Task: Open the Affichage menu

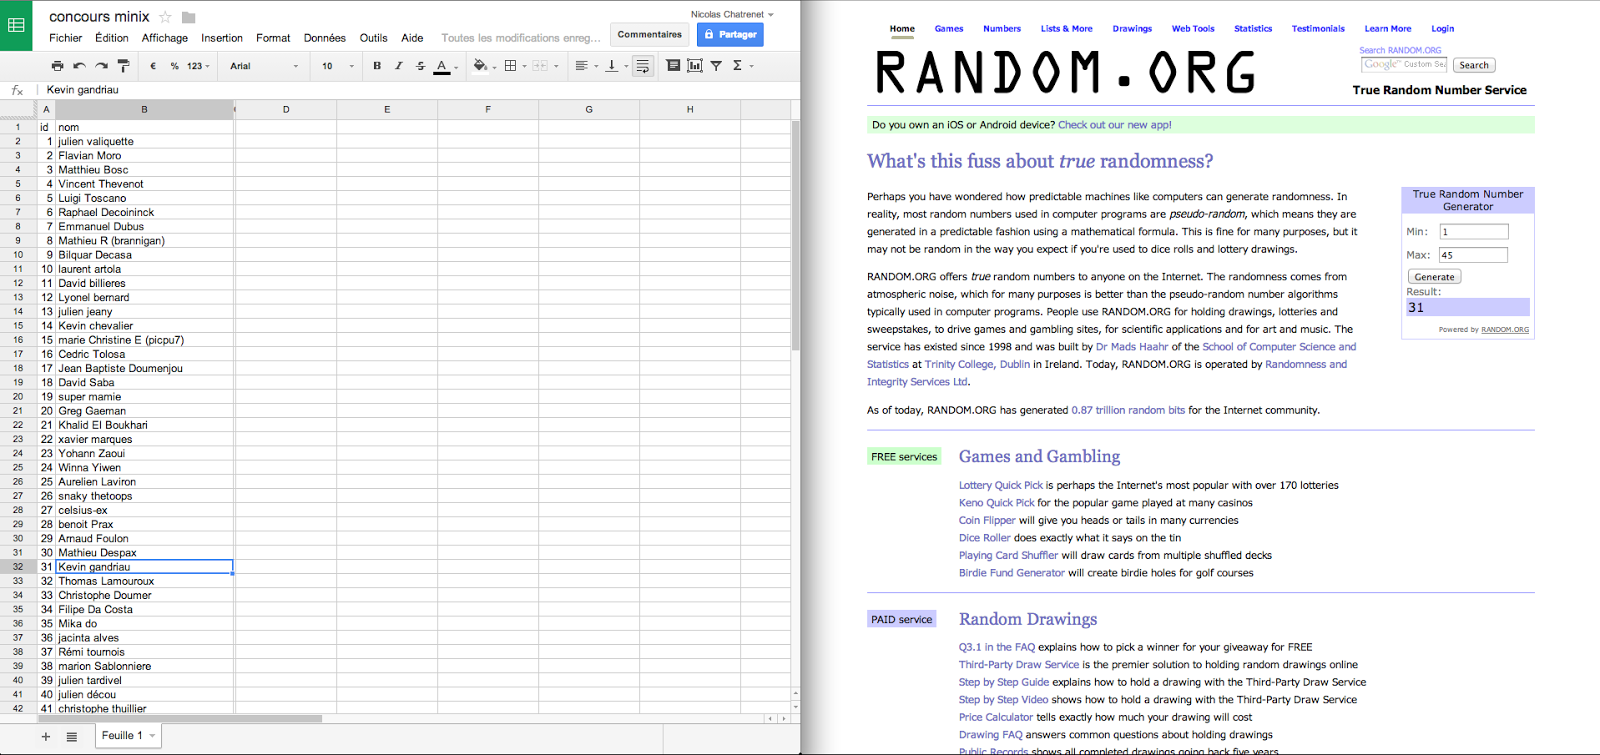Action: click(165, 38)
